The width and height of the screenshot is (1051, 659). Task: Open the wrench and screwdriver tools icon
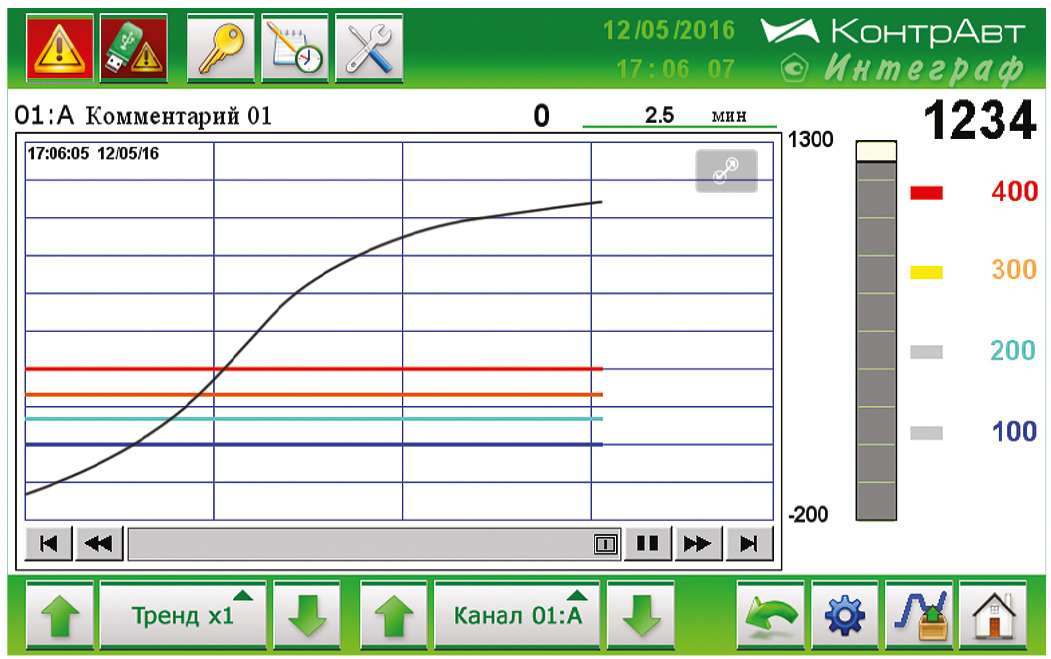point(369,48)
